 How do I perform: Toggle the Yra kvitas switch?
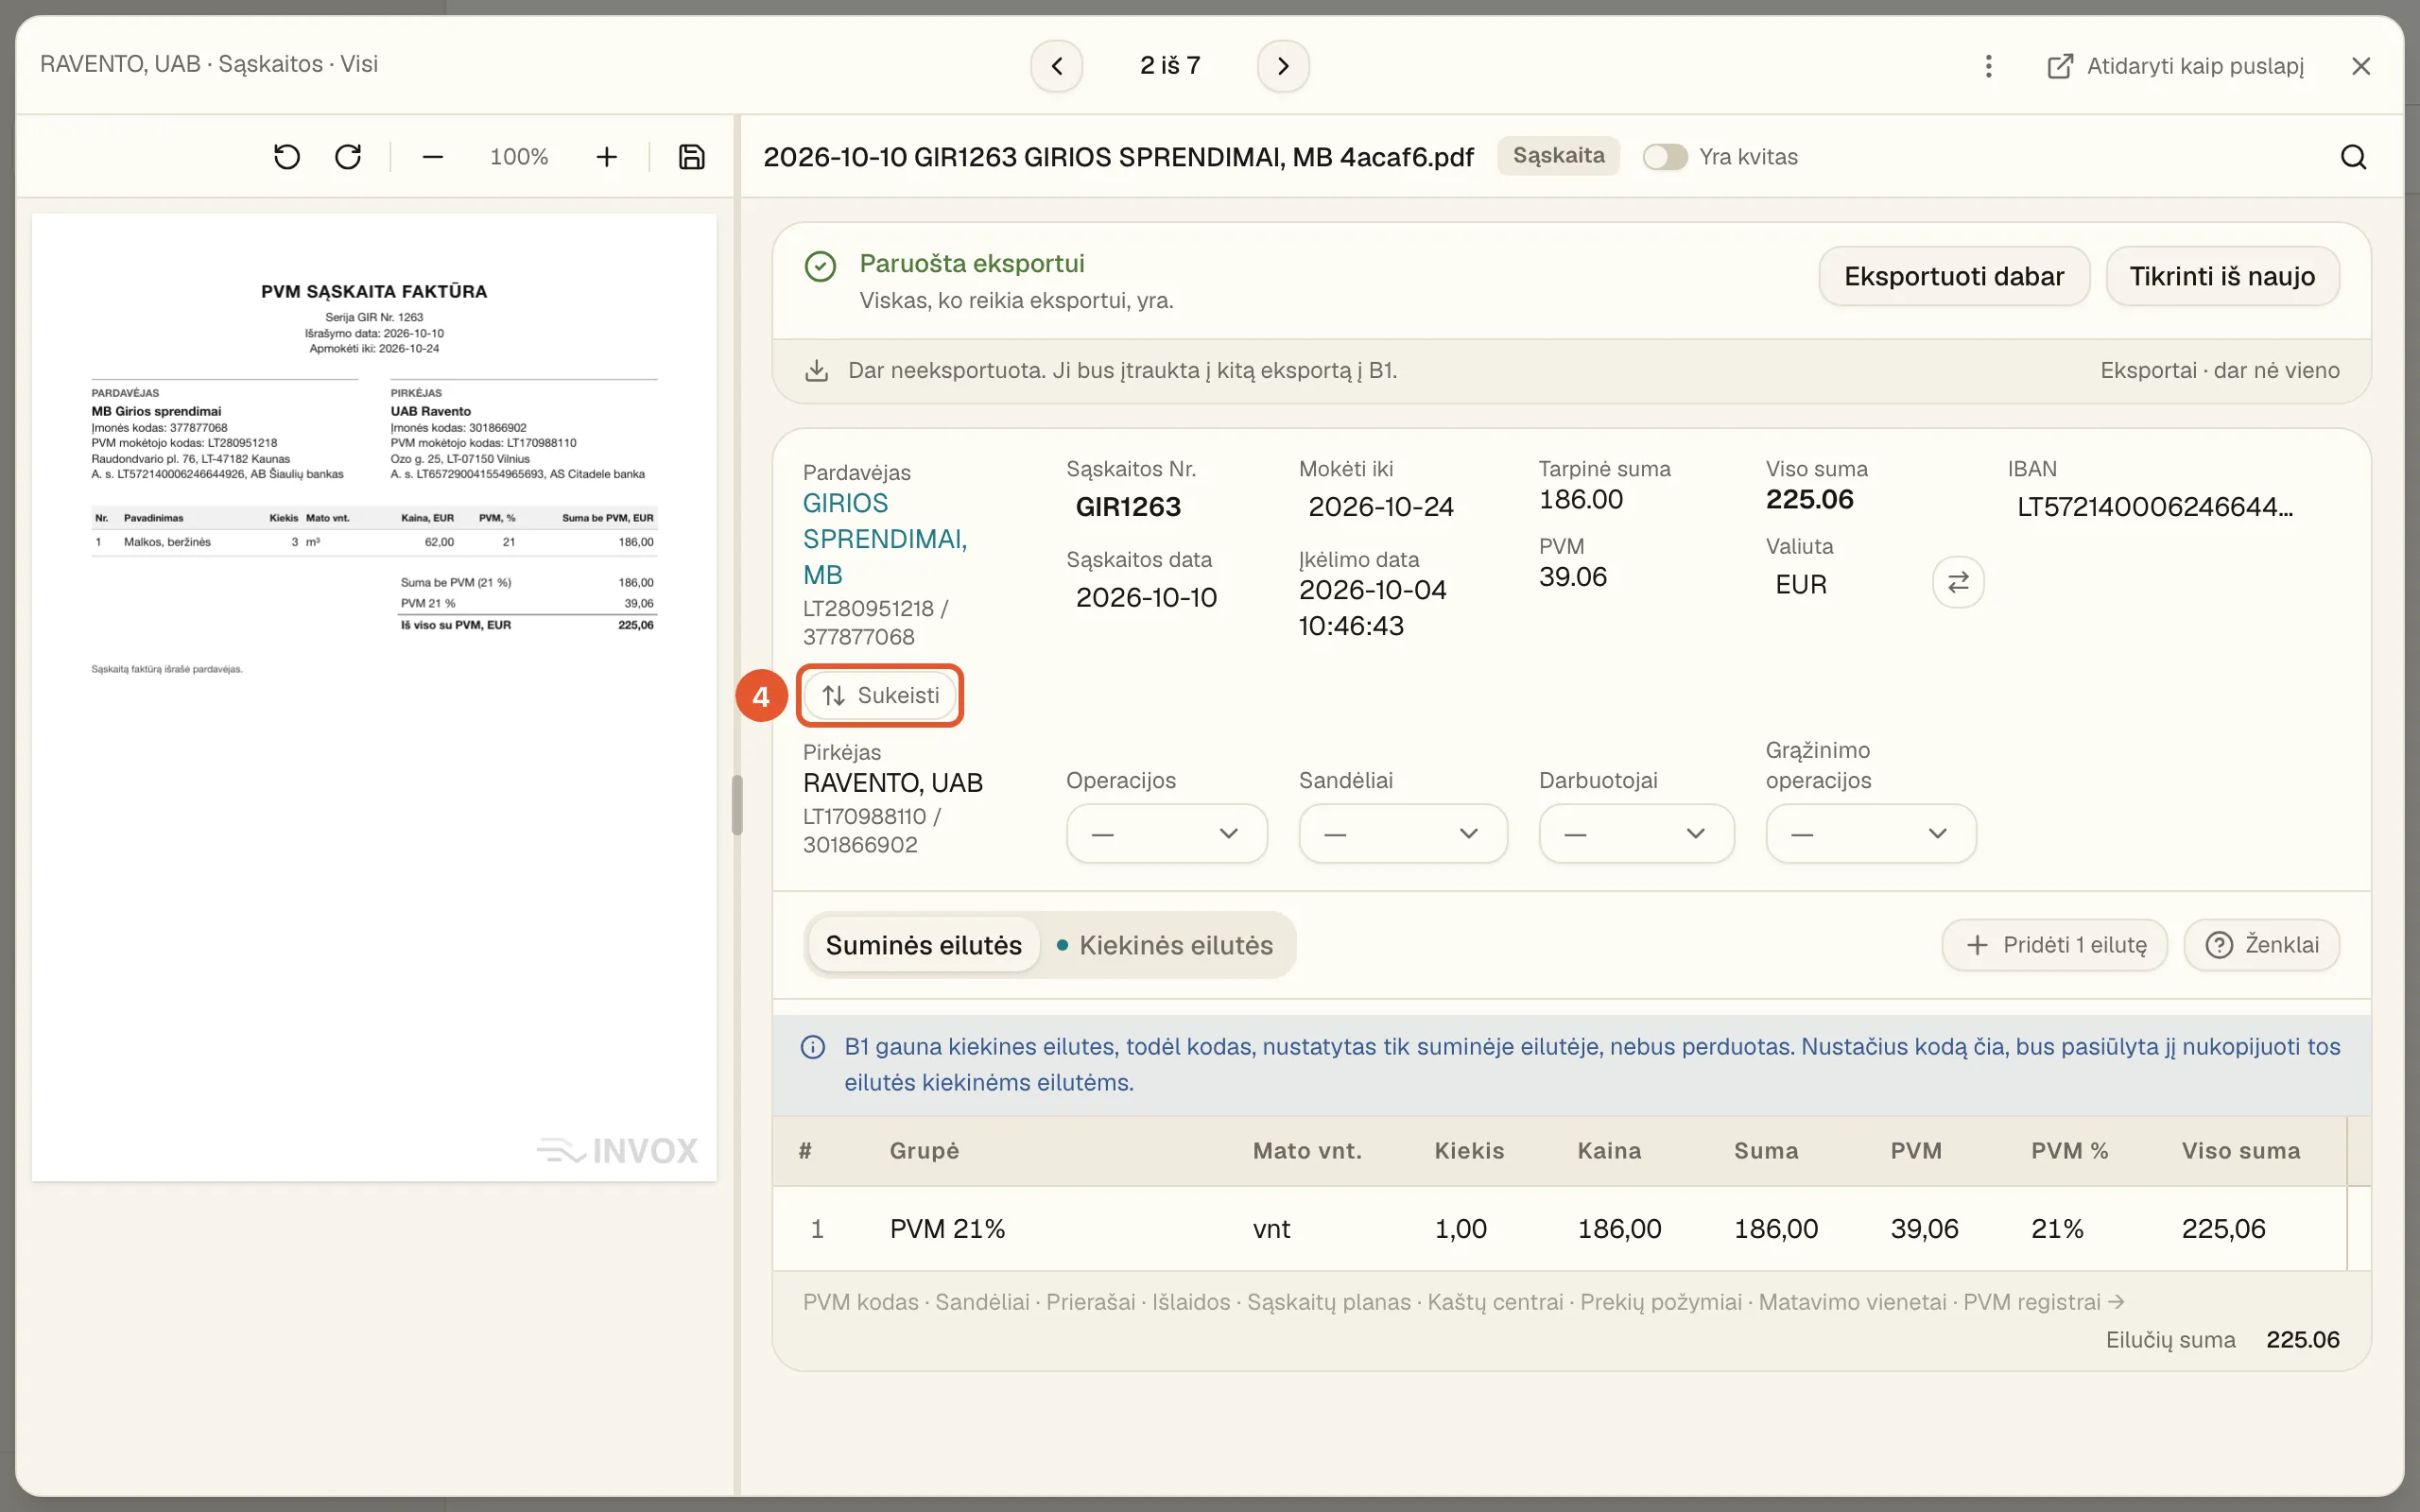[x=1665, y=157]
